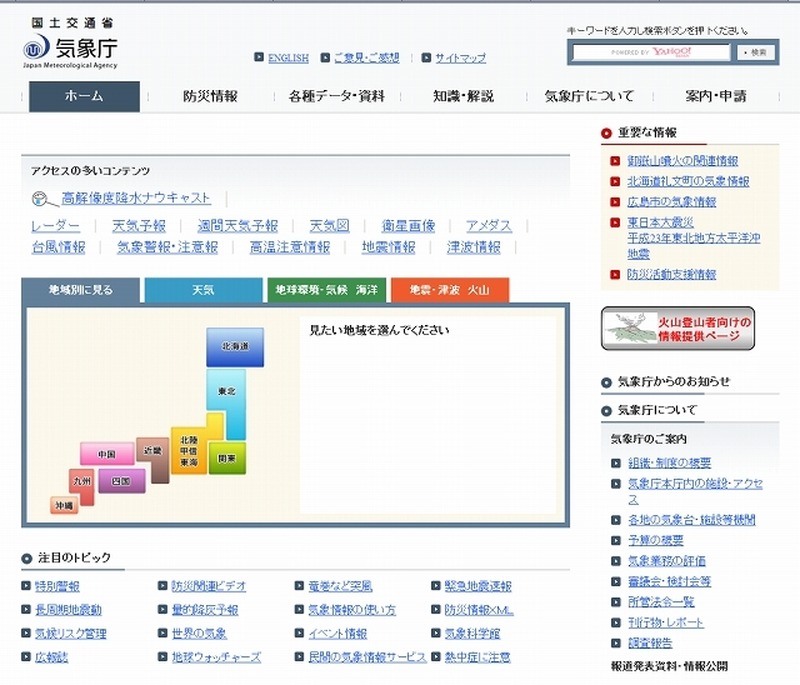Switch to the 地震・津波 火山 tab
Image resolution: width=800 pixels, height=685 pixels.
(x=449, y=290)
